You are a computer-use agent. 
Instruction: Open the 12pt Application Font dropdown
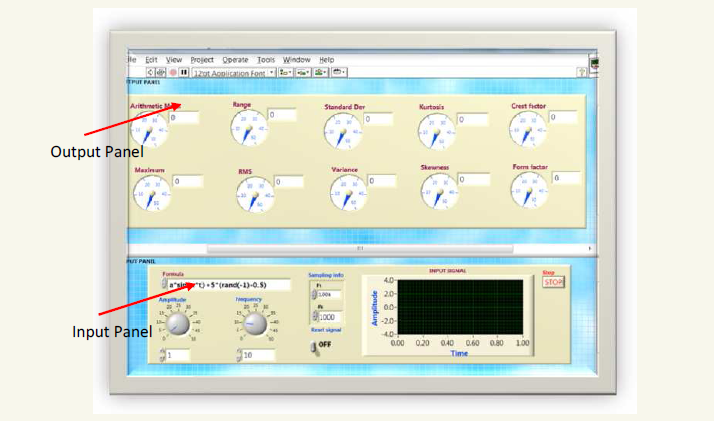233,73
